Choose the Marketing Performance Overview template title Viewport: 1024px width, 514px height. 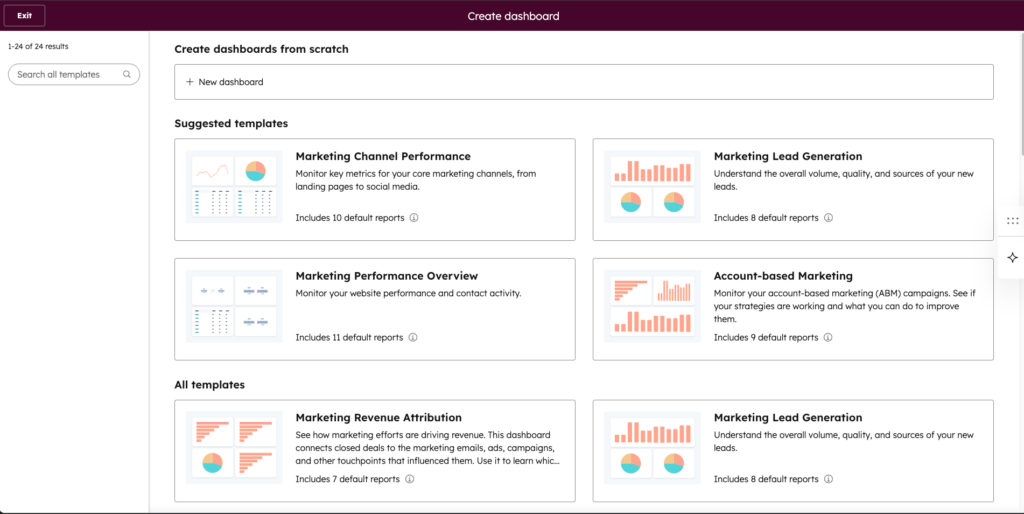pos(386,276)
